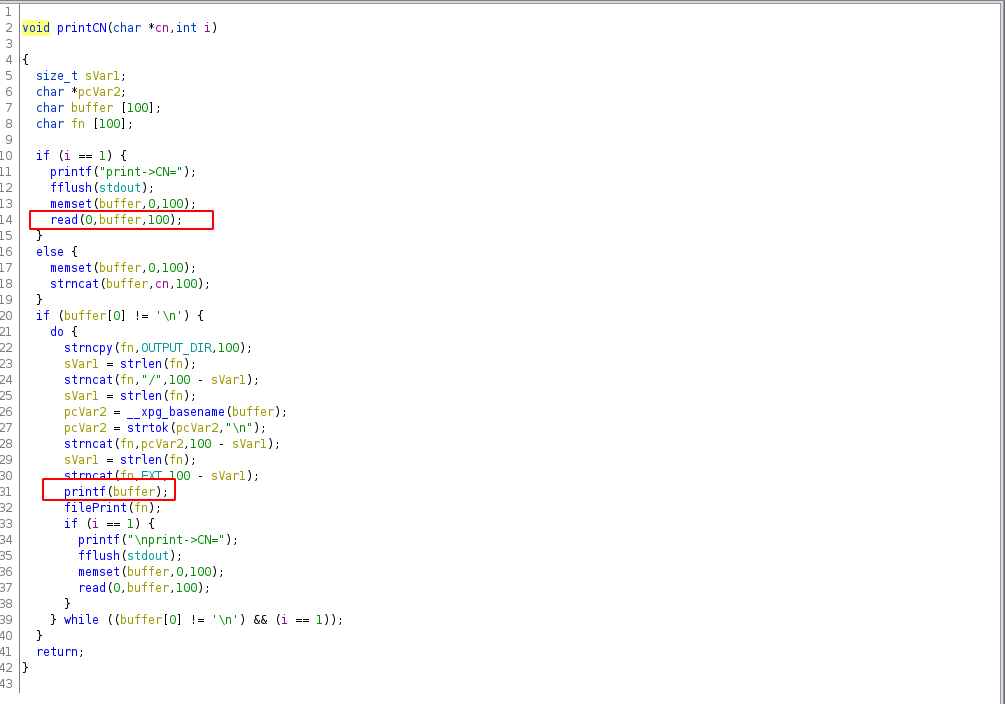Select the highlighted void return type
This screenshot has height=704, width=1005.
[x=35, y=27]
